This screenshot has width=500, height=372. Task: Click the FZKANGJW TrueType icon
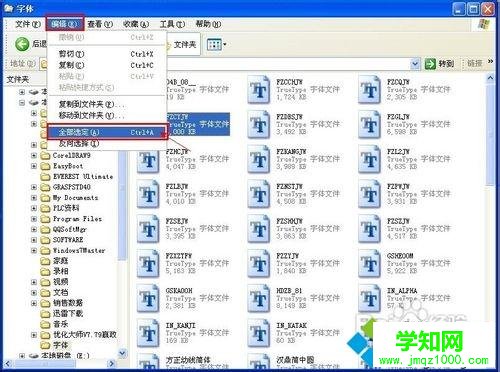pyautogui.click(x=259, y=159)
